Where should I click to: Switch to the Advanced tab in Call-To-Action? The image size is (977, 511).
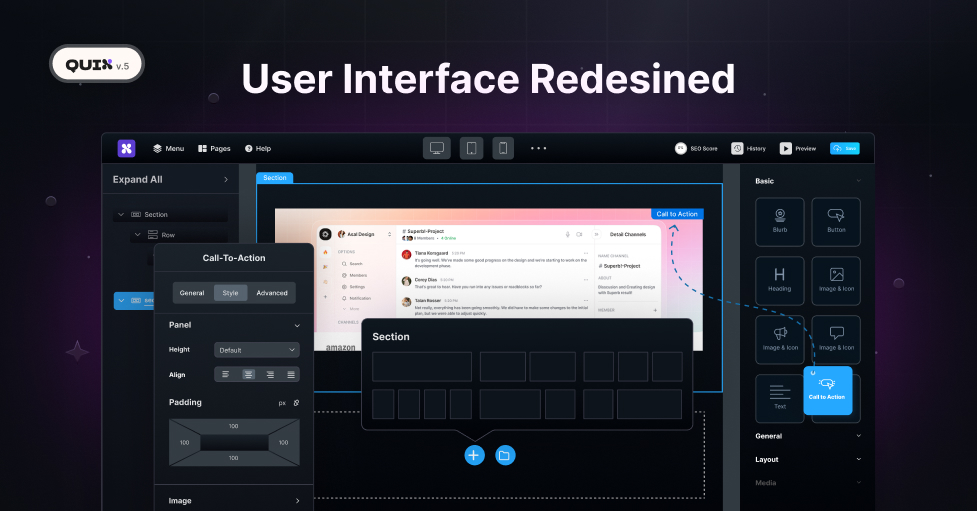(x=272, y=293)
